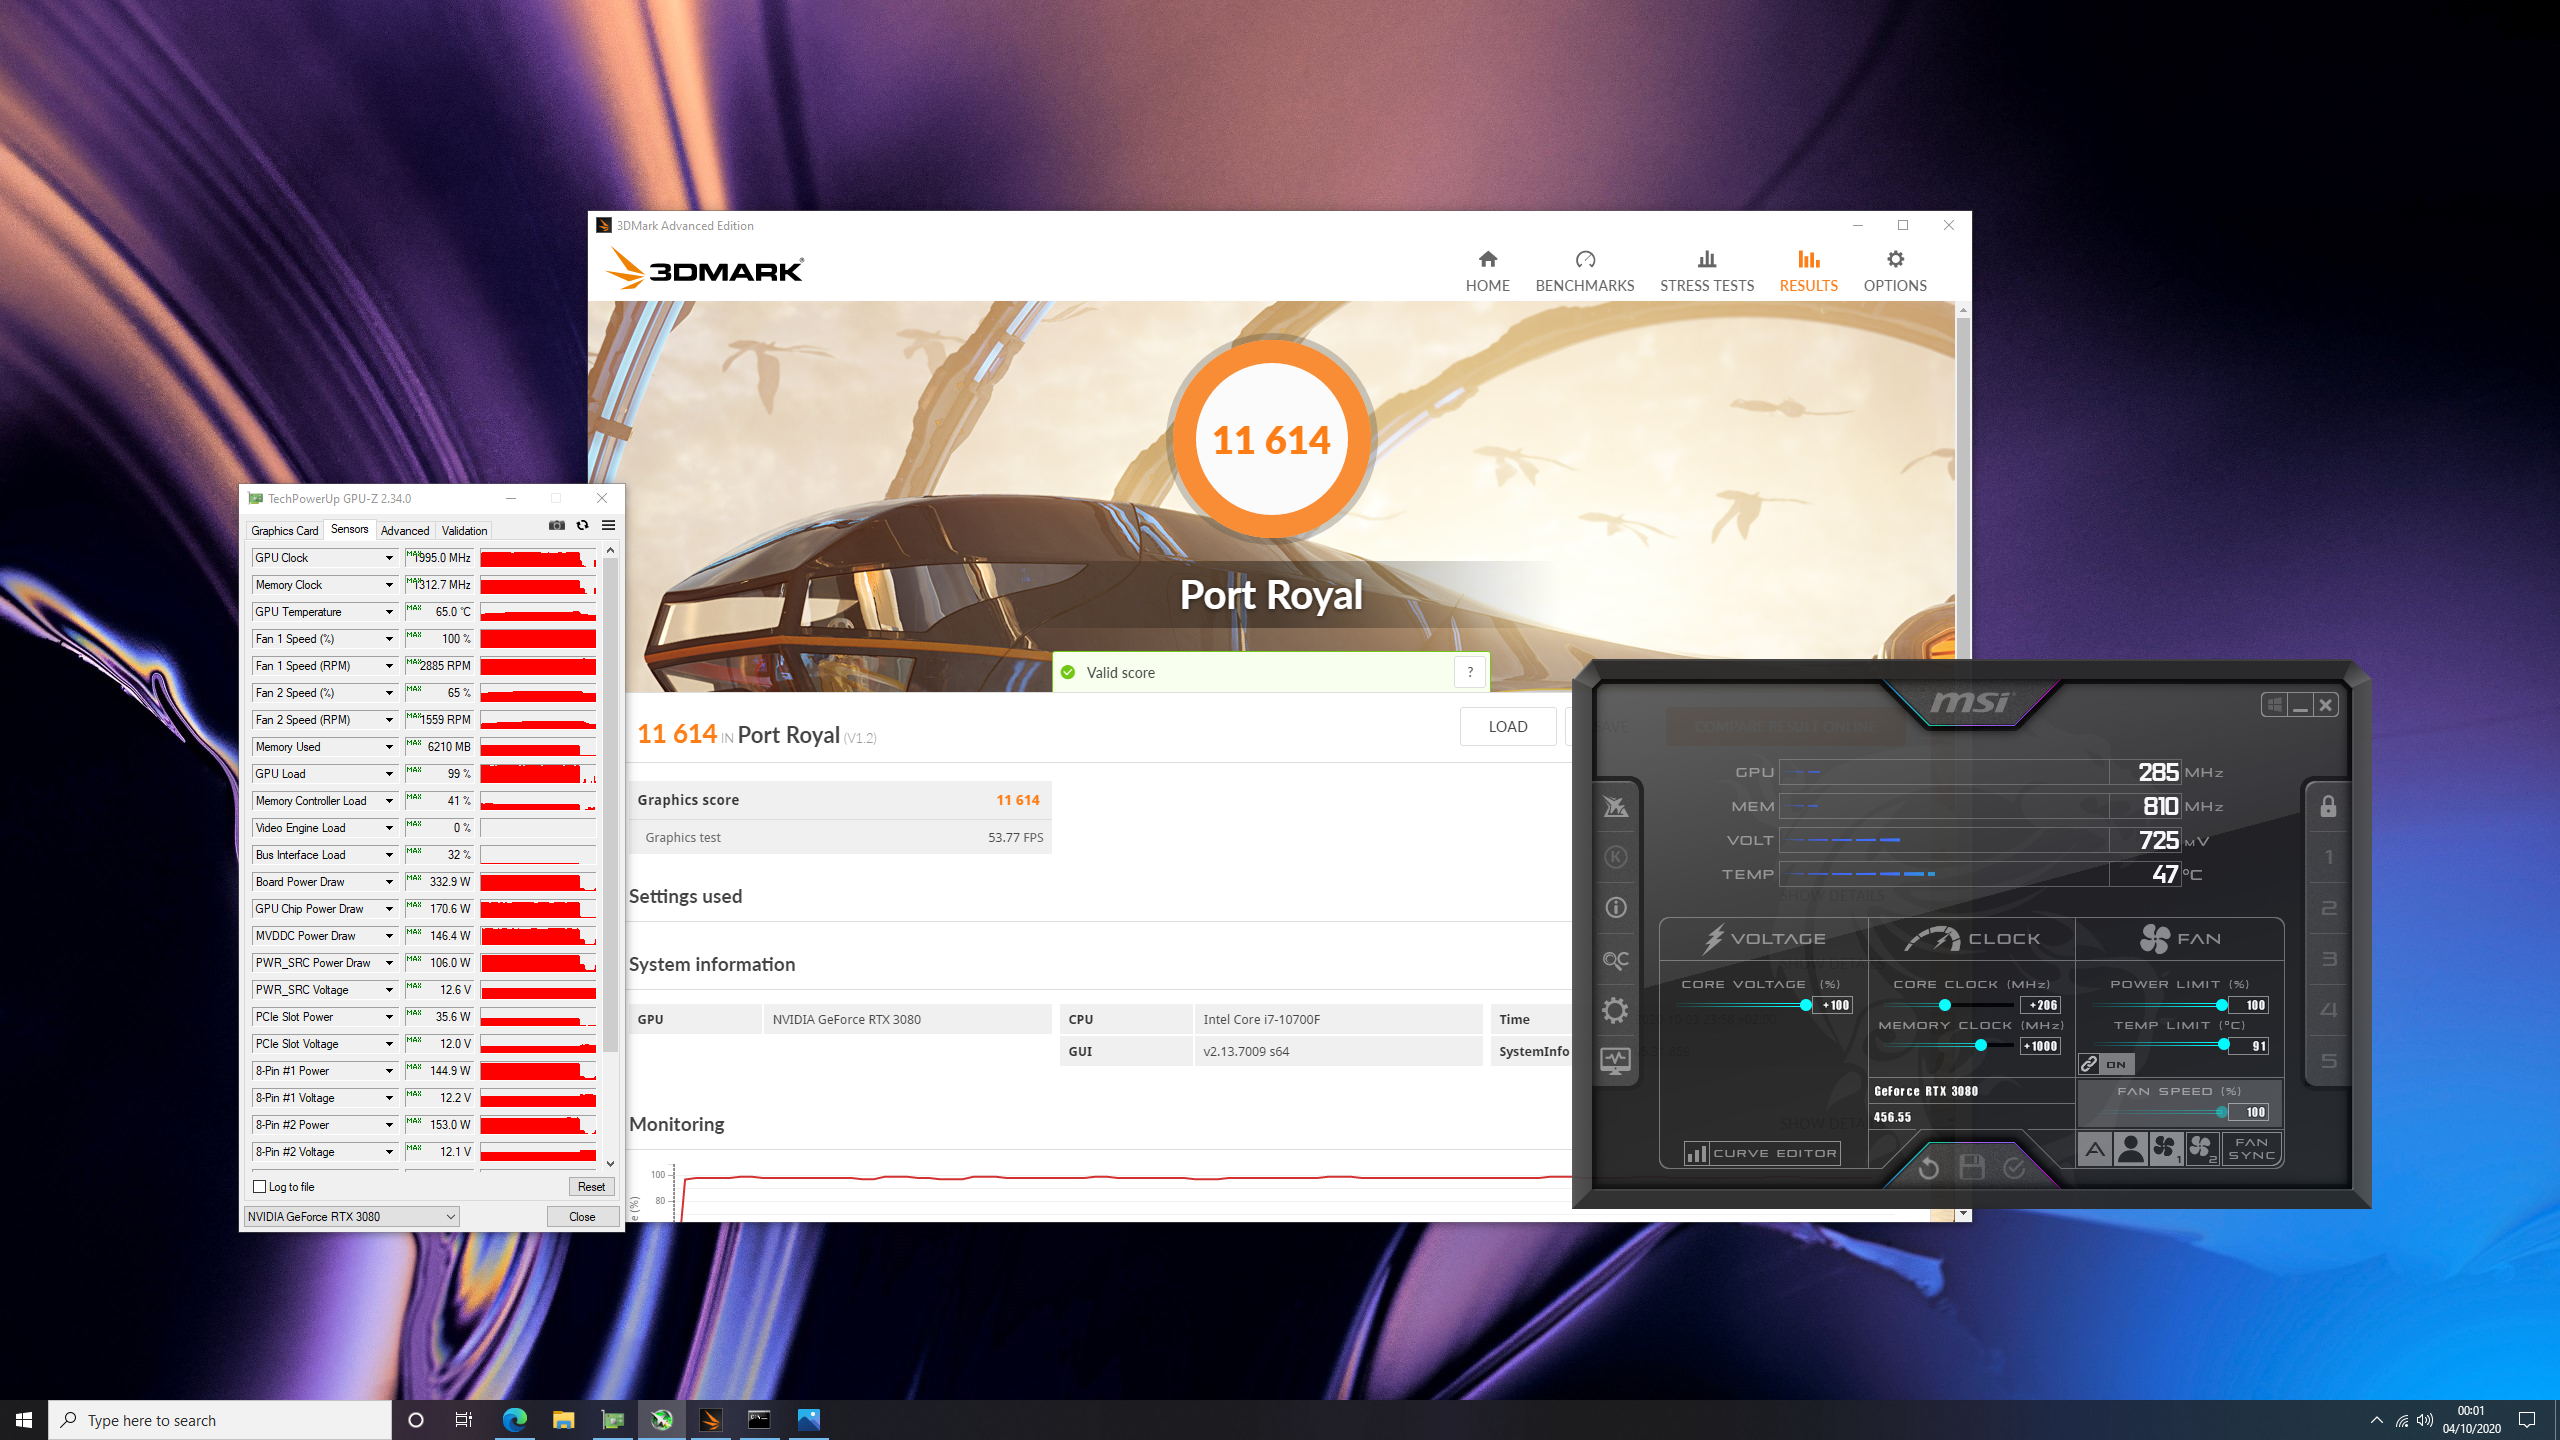Launch Afterburner OC Scanner icon

[x=1615, y=960]
